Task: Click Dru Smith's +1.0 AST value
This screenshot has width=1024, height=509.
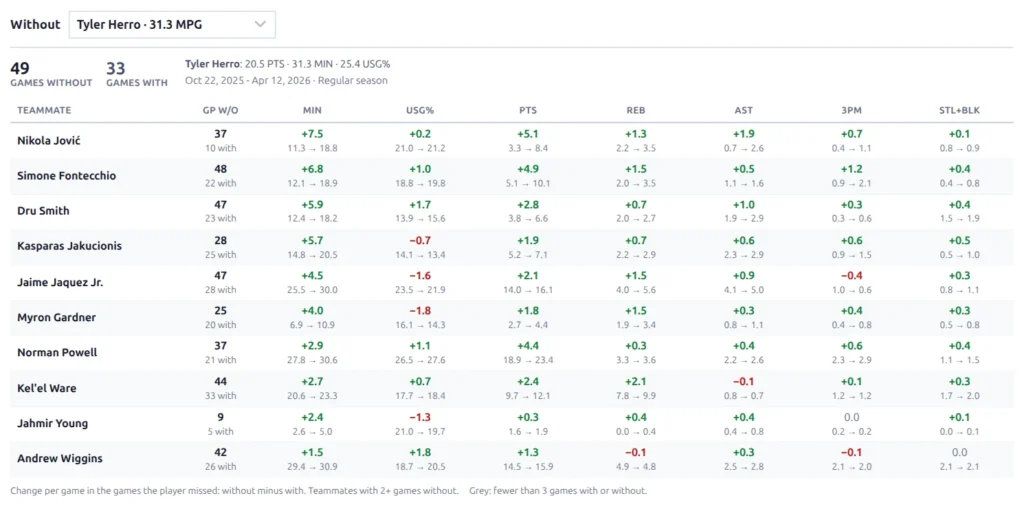Action: click(x=743, y=205)
